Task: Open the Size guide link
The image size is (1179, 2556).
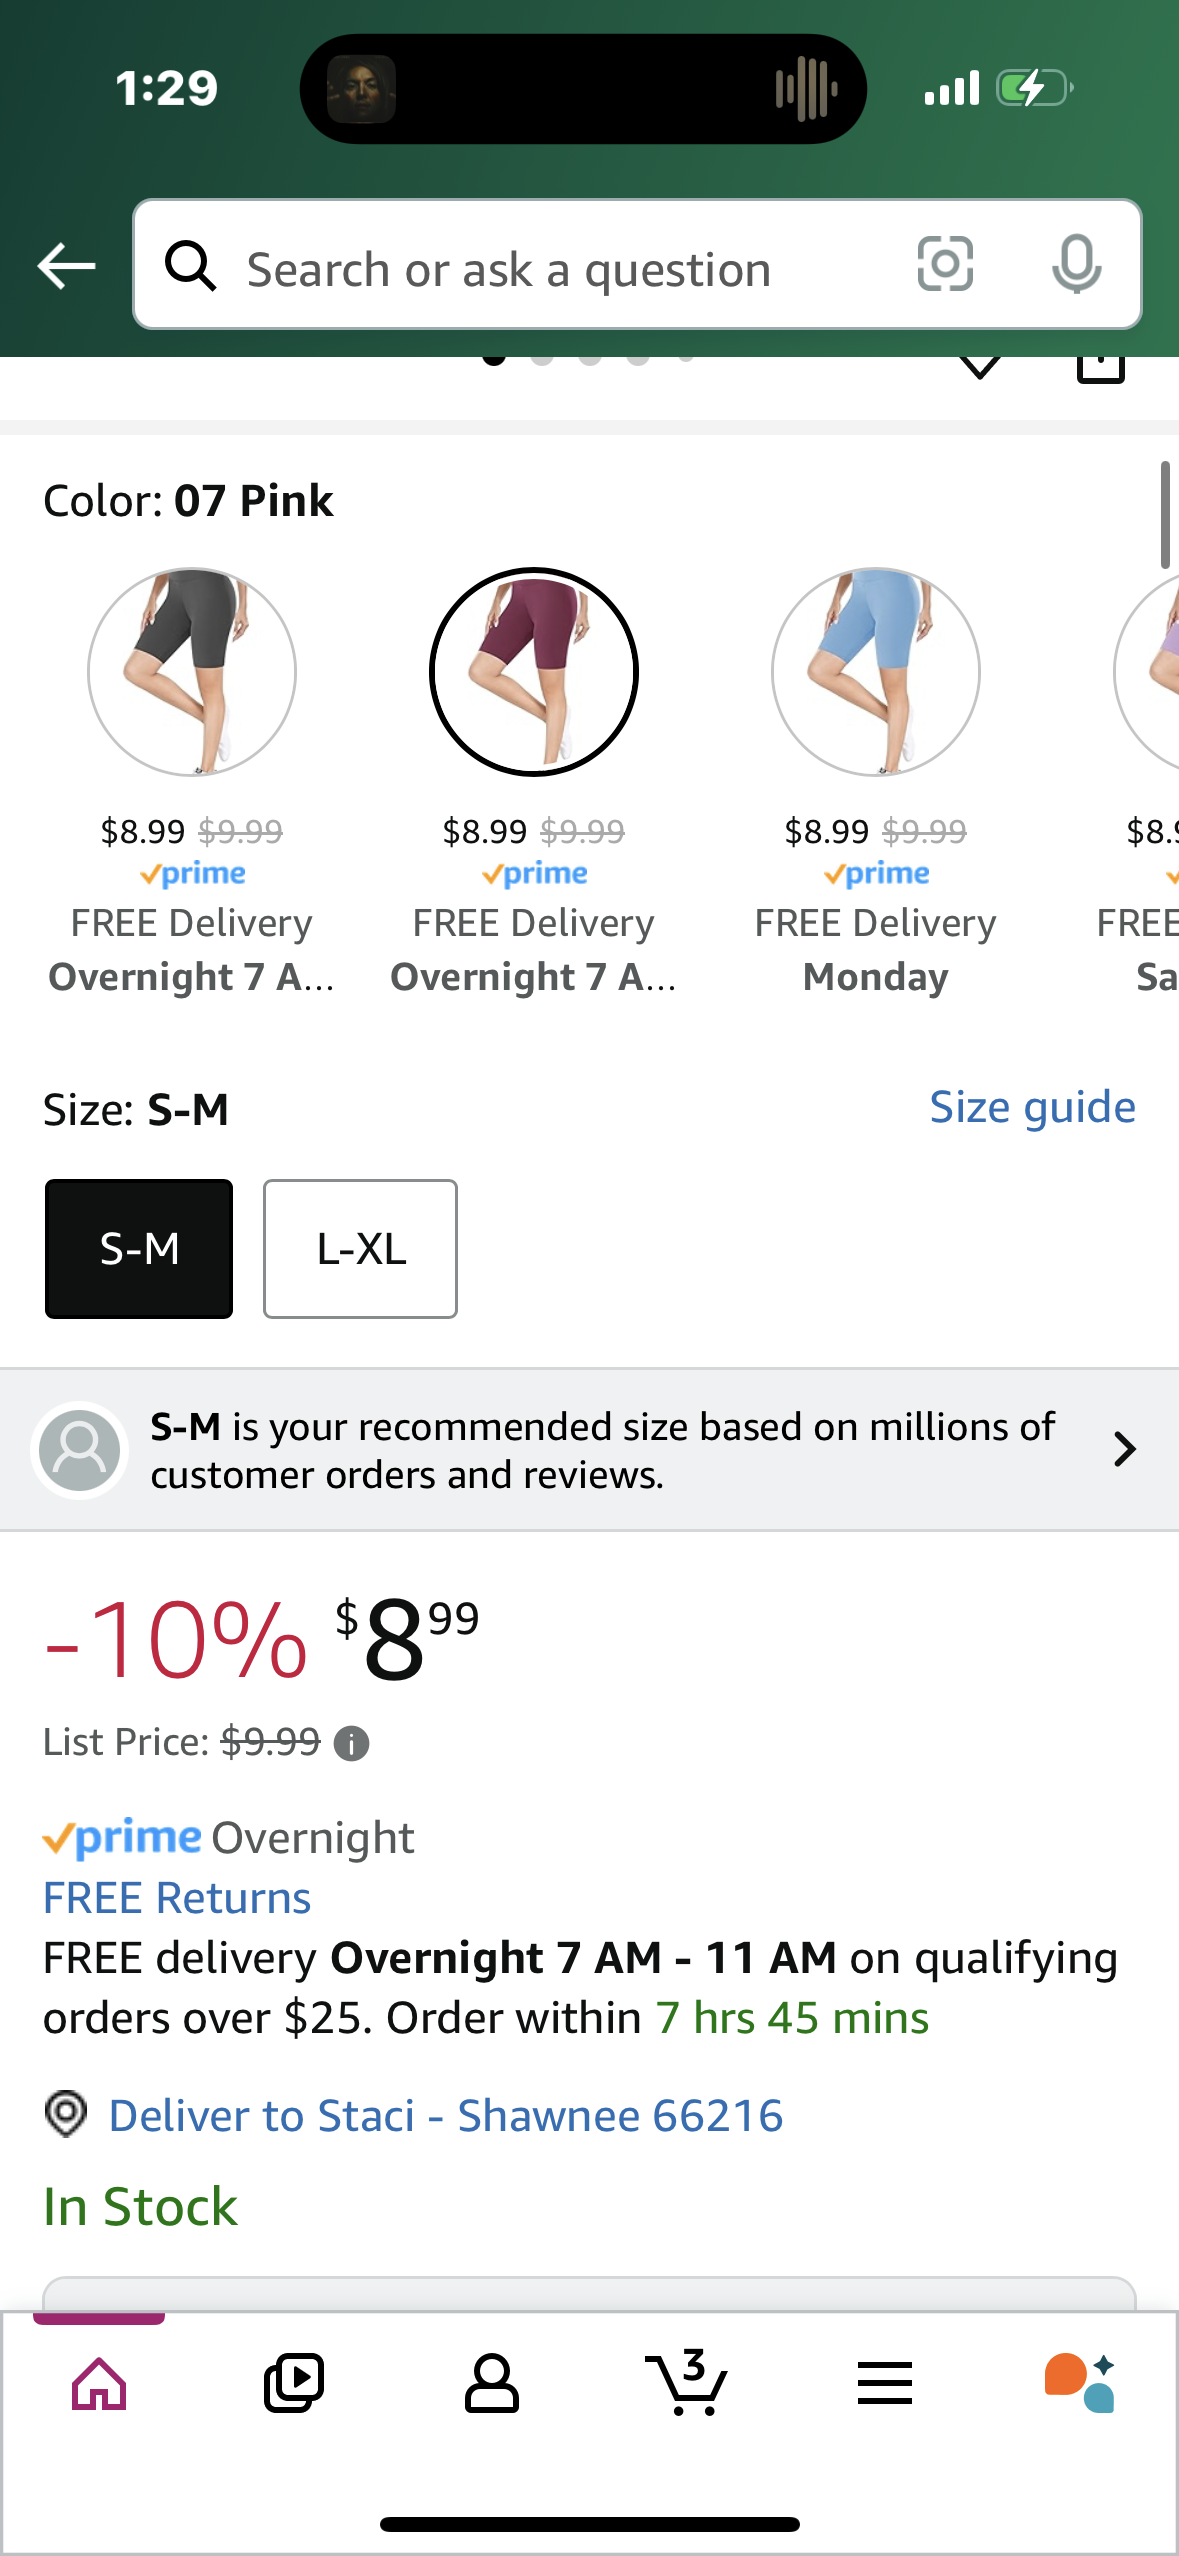Action: (1032, 1108)
